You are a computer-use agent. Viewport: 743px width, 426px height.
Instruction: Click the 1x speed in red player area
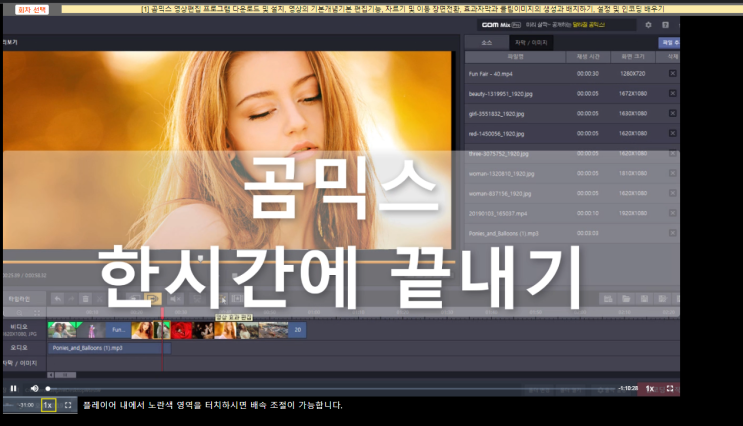pos(650,389)
